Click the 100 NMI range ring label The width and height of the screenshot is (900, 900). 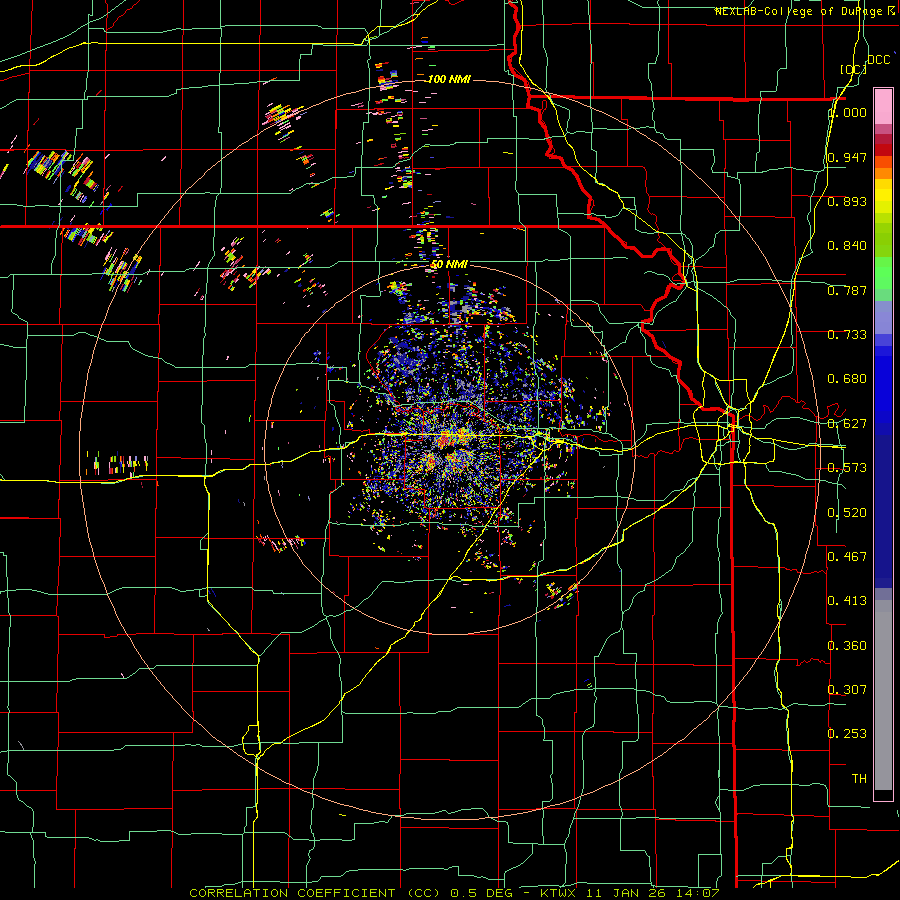pos(449,79)
